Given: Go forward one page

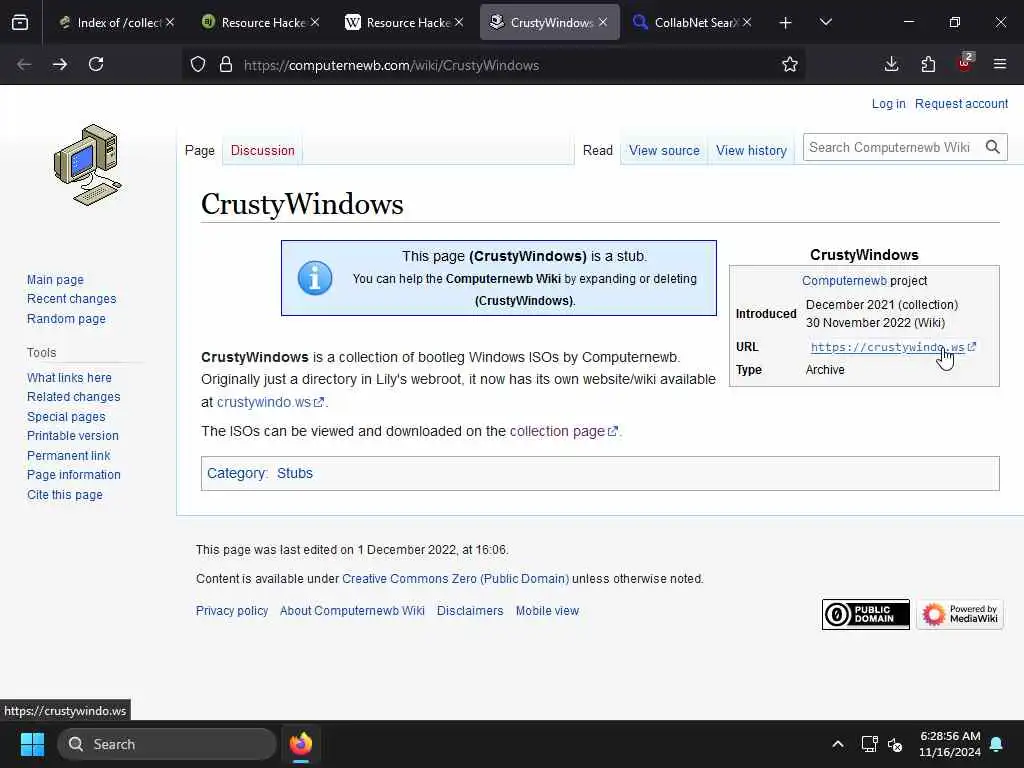Looking at the screenshot, I should pos(59,64).
